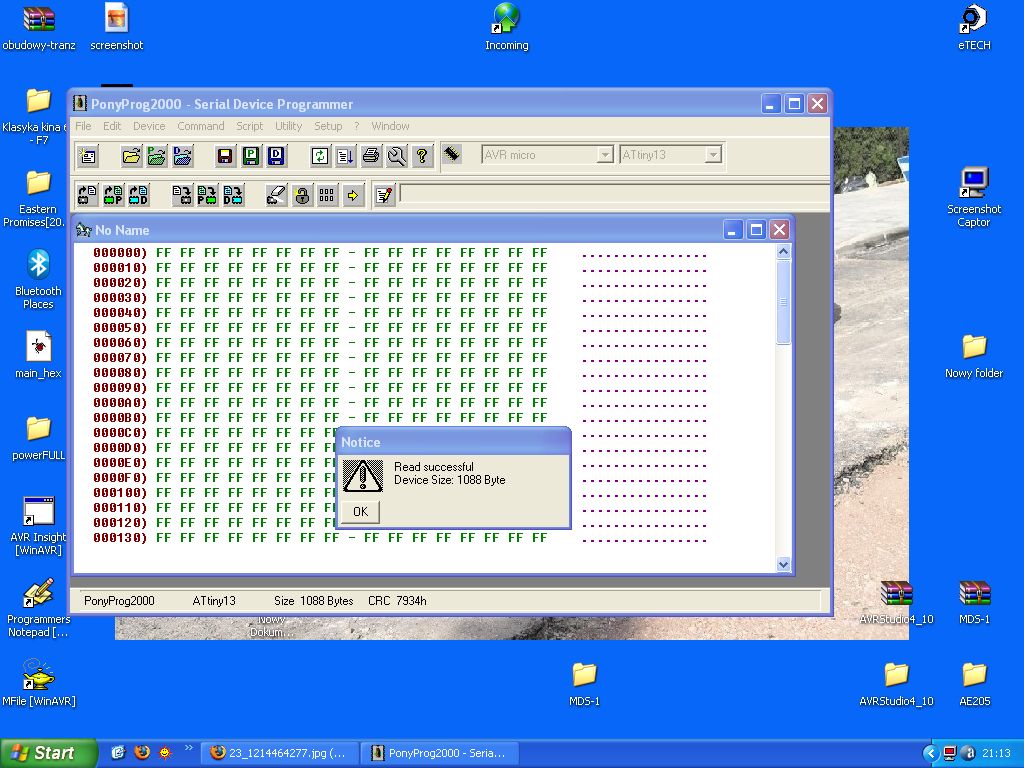The height and width of the screenshot is (768, 1024).
Task: Open the Window menu
Action: point(390,126)
